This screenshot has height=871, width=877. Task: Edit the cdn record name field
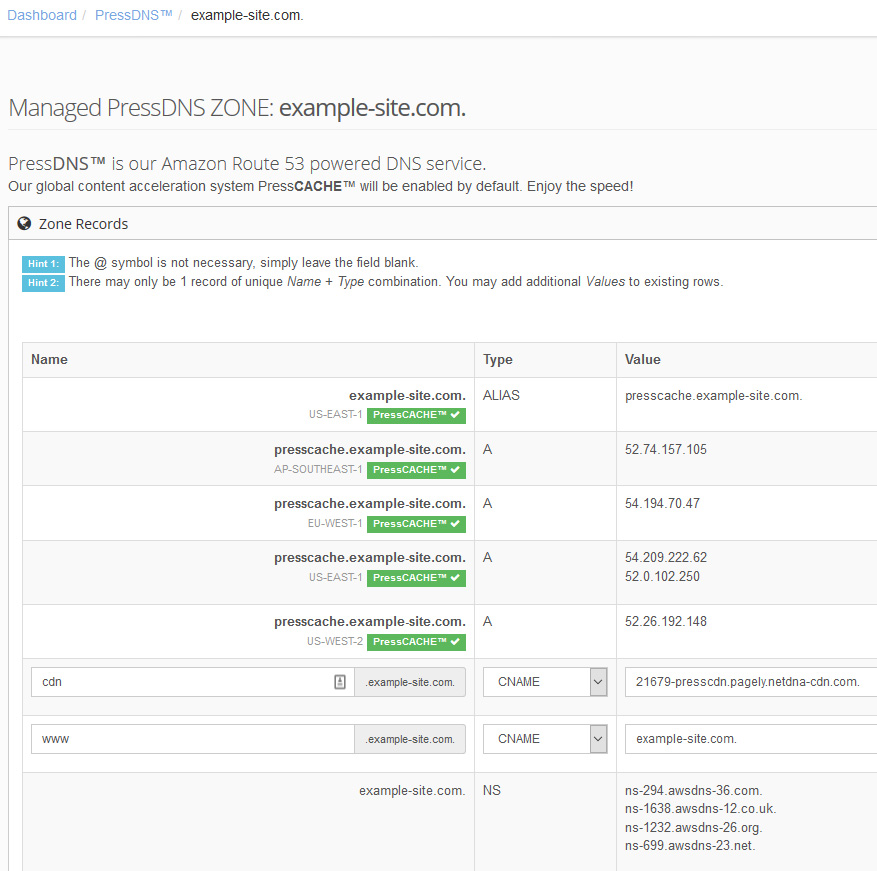[x=193, y=682]
